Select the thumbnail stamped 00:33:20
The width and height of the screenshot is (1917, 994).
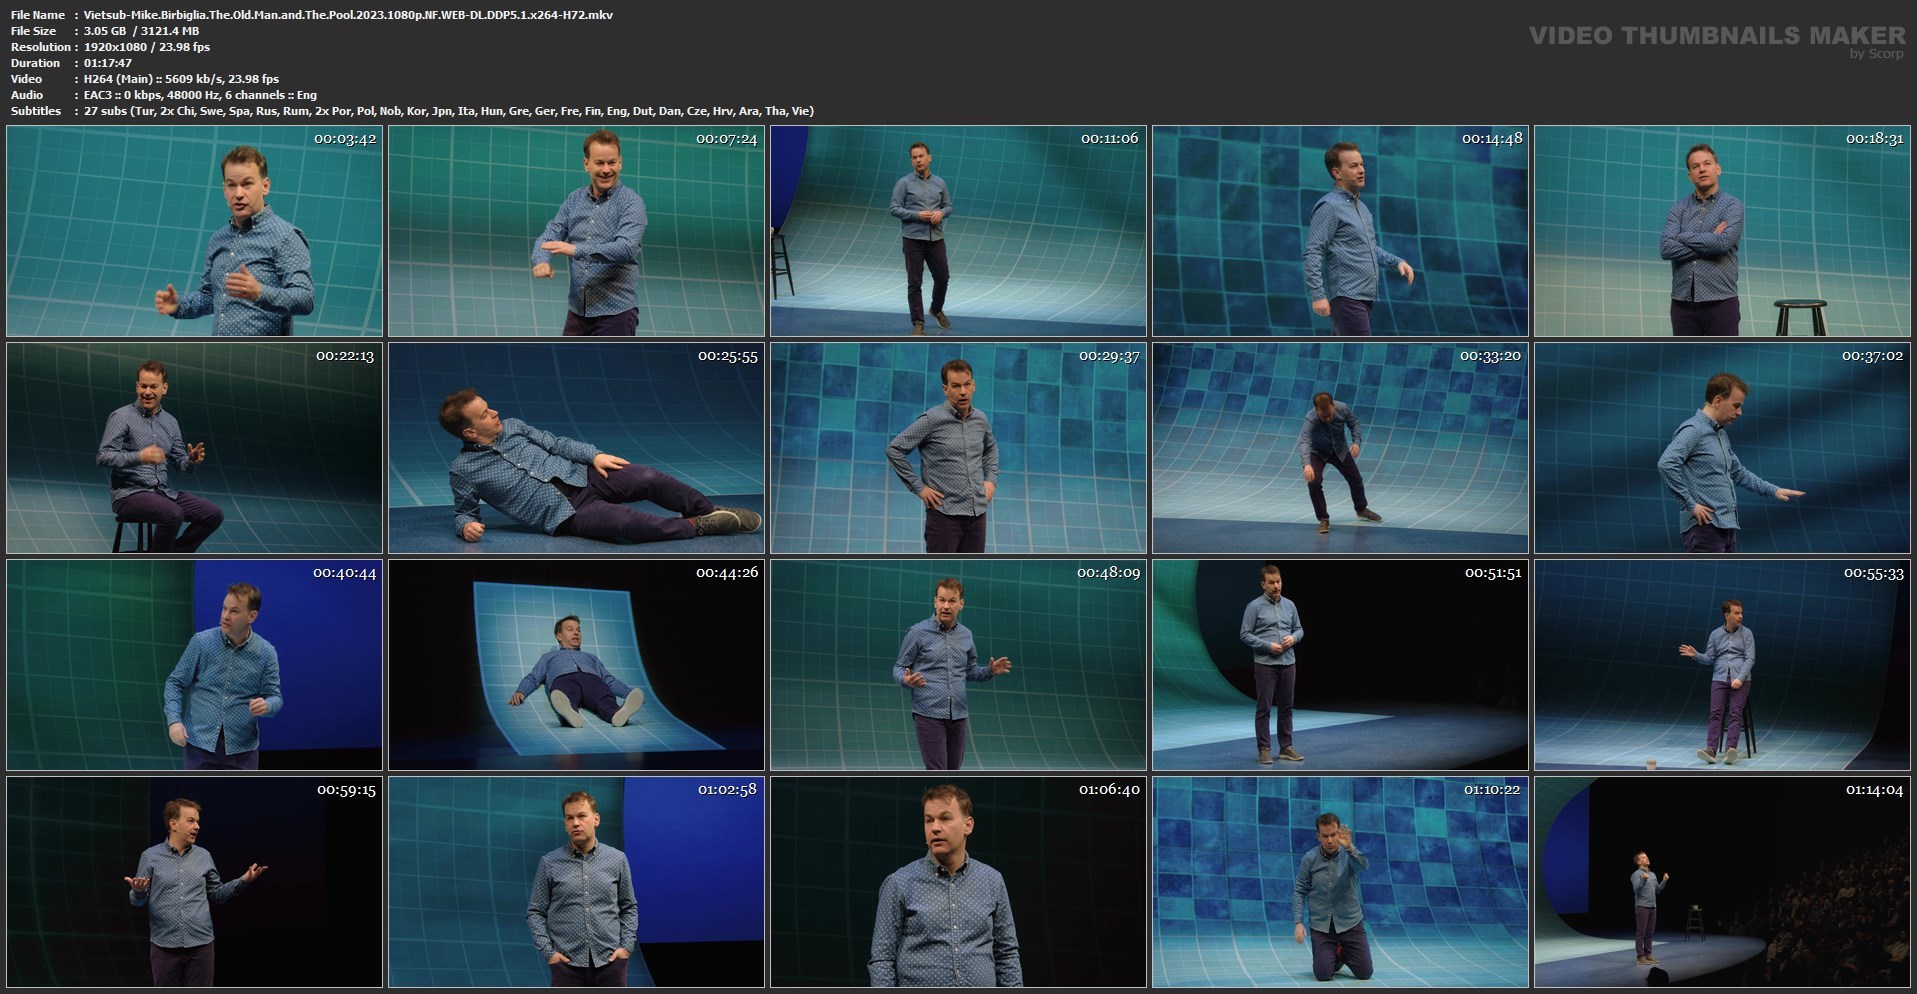(1341, 448)
